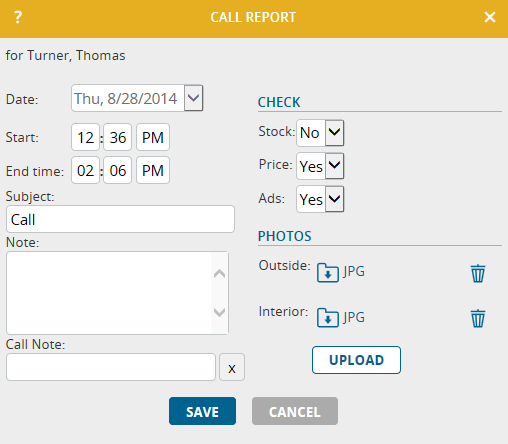
Task: Delete the Outside photo with trash icon
Action: click(x=478, y=273)
